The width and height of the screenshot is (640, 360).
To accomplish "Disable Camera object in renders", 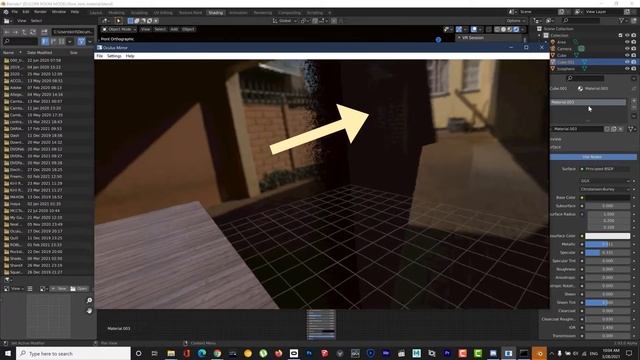I will (634, 49).
